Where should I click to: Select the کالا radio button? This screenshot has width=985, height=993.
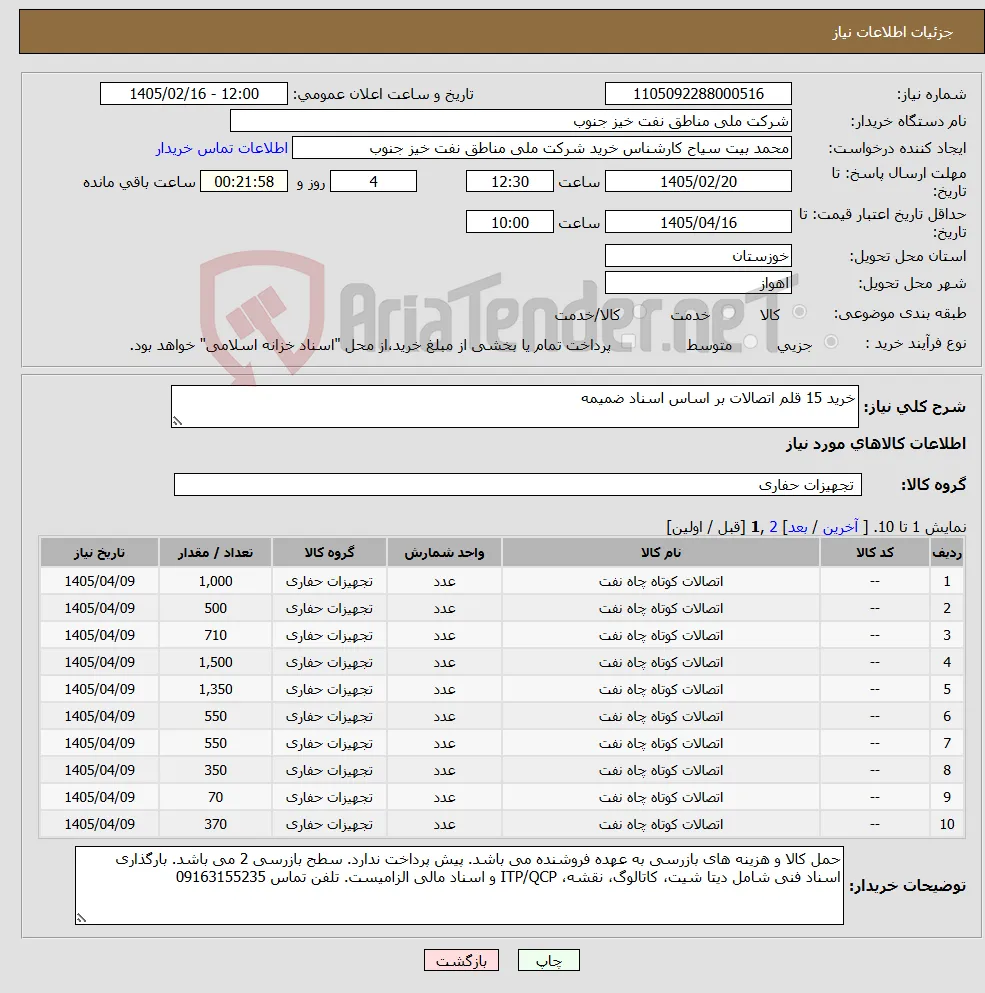click(799, 312)
